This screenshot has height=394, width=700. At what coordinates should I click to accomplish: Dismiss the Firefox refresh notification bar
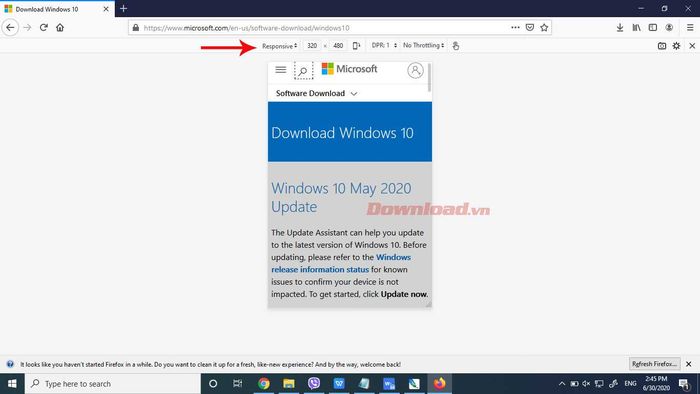point(689,364)
